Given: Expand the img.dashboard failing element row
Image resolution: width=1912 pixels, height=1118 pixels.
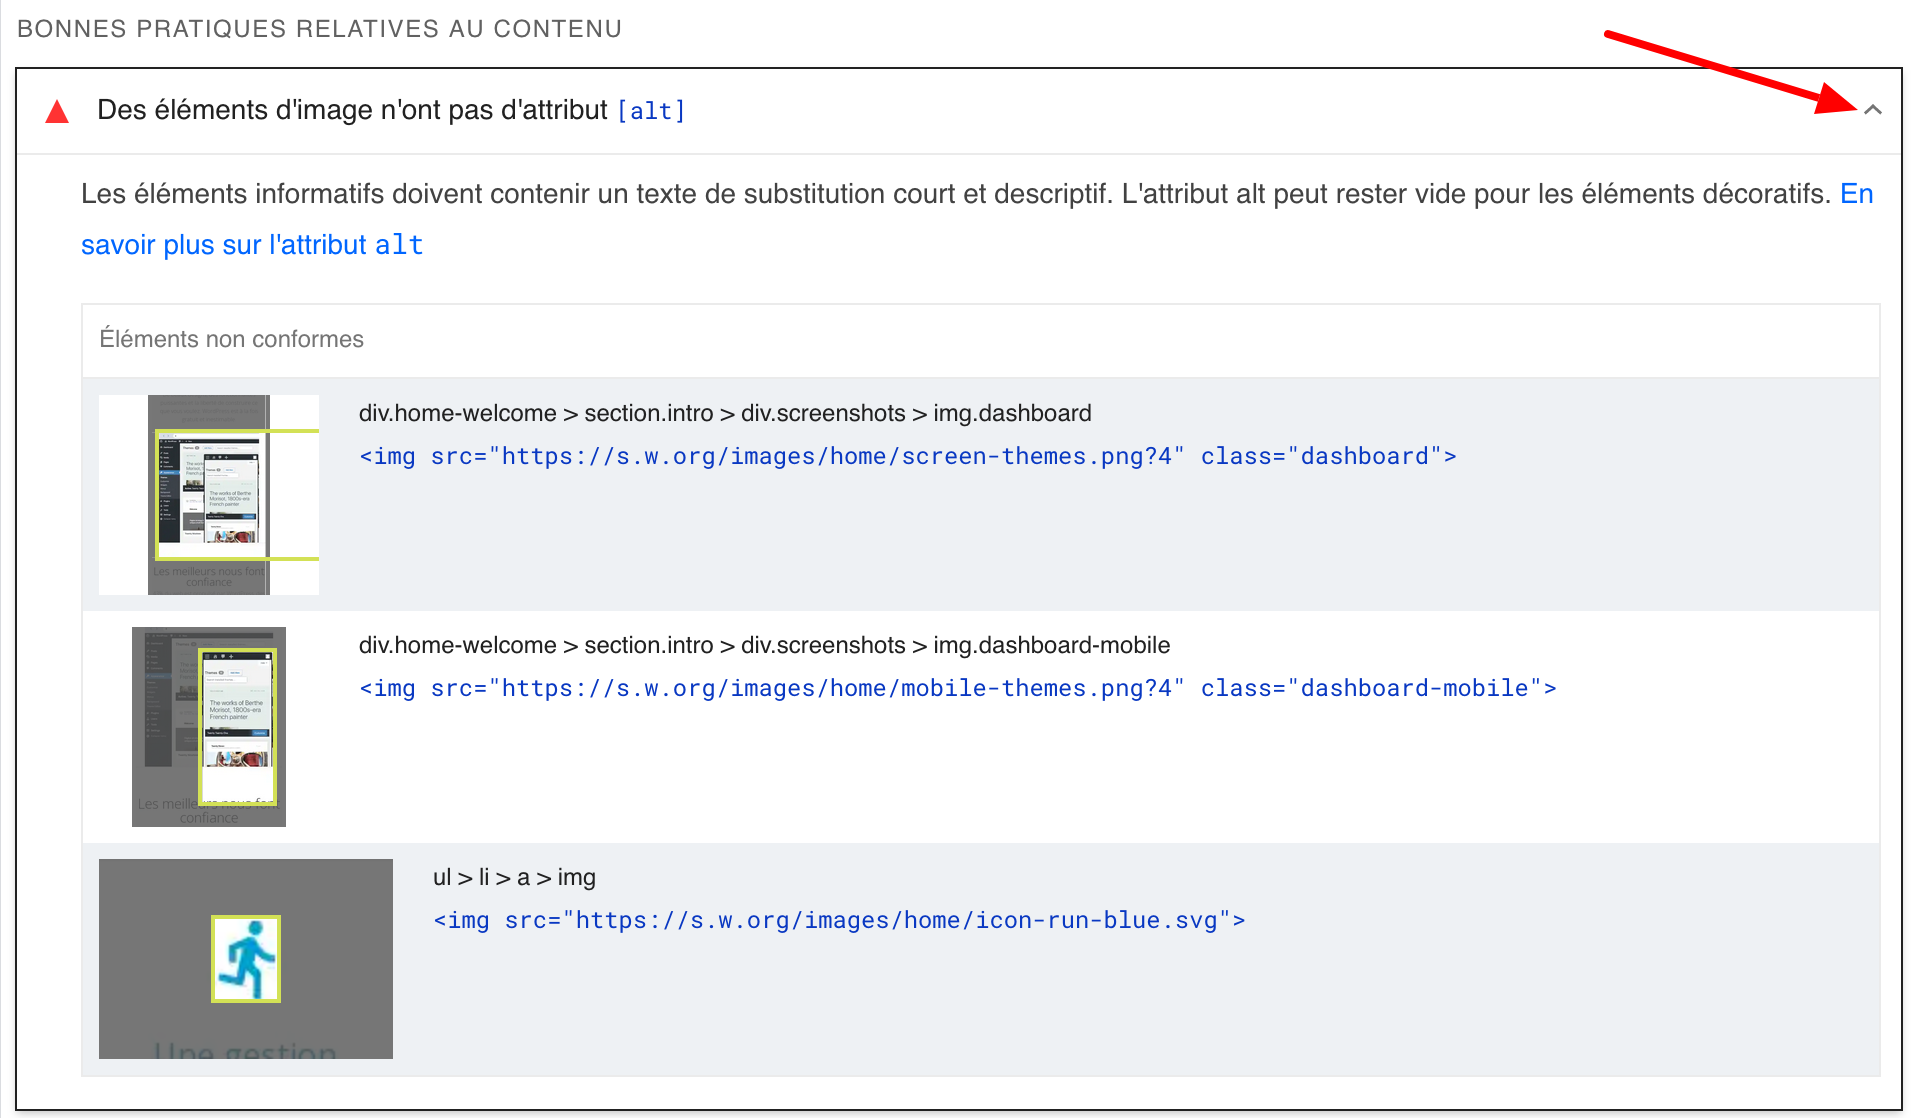Looking at the screenshot, I should point(725,412).
